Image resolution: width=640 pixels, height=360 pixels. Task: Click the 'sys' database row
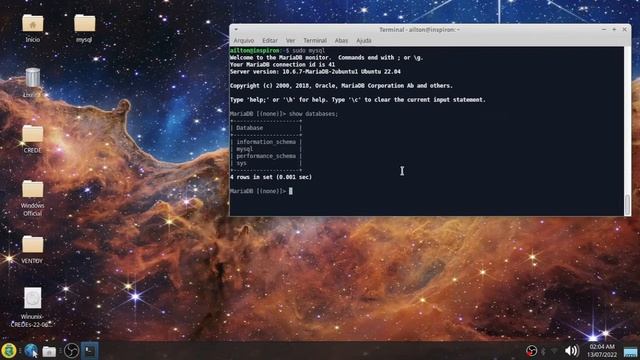point(241,163)
